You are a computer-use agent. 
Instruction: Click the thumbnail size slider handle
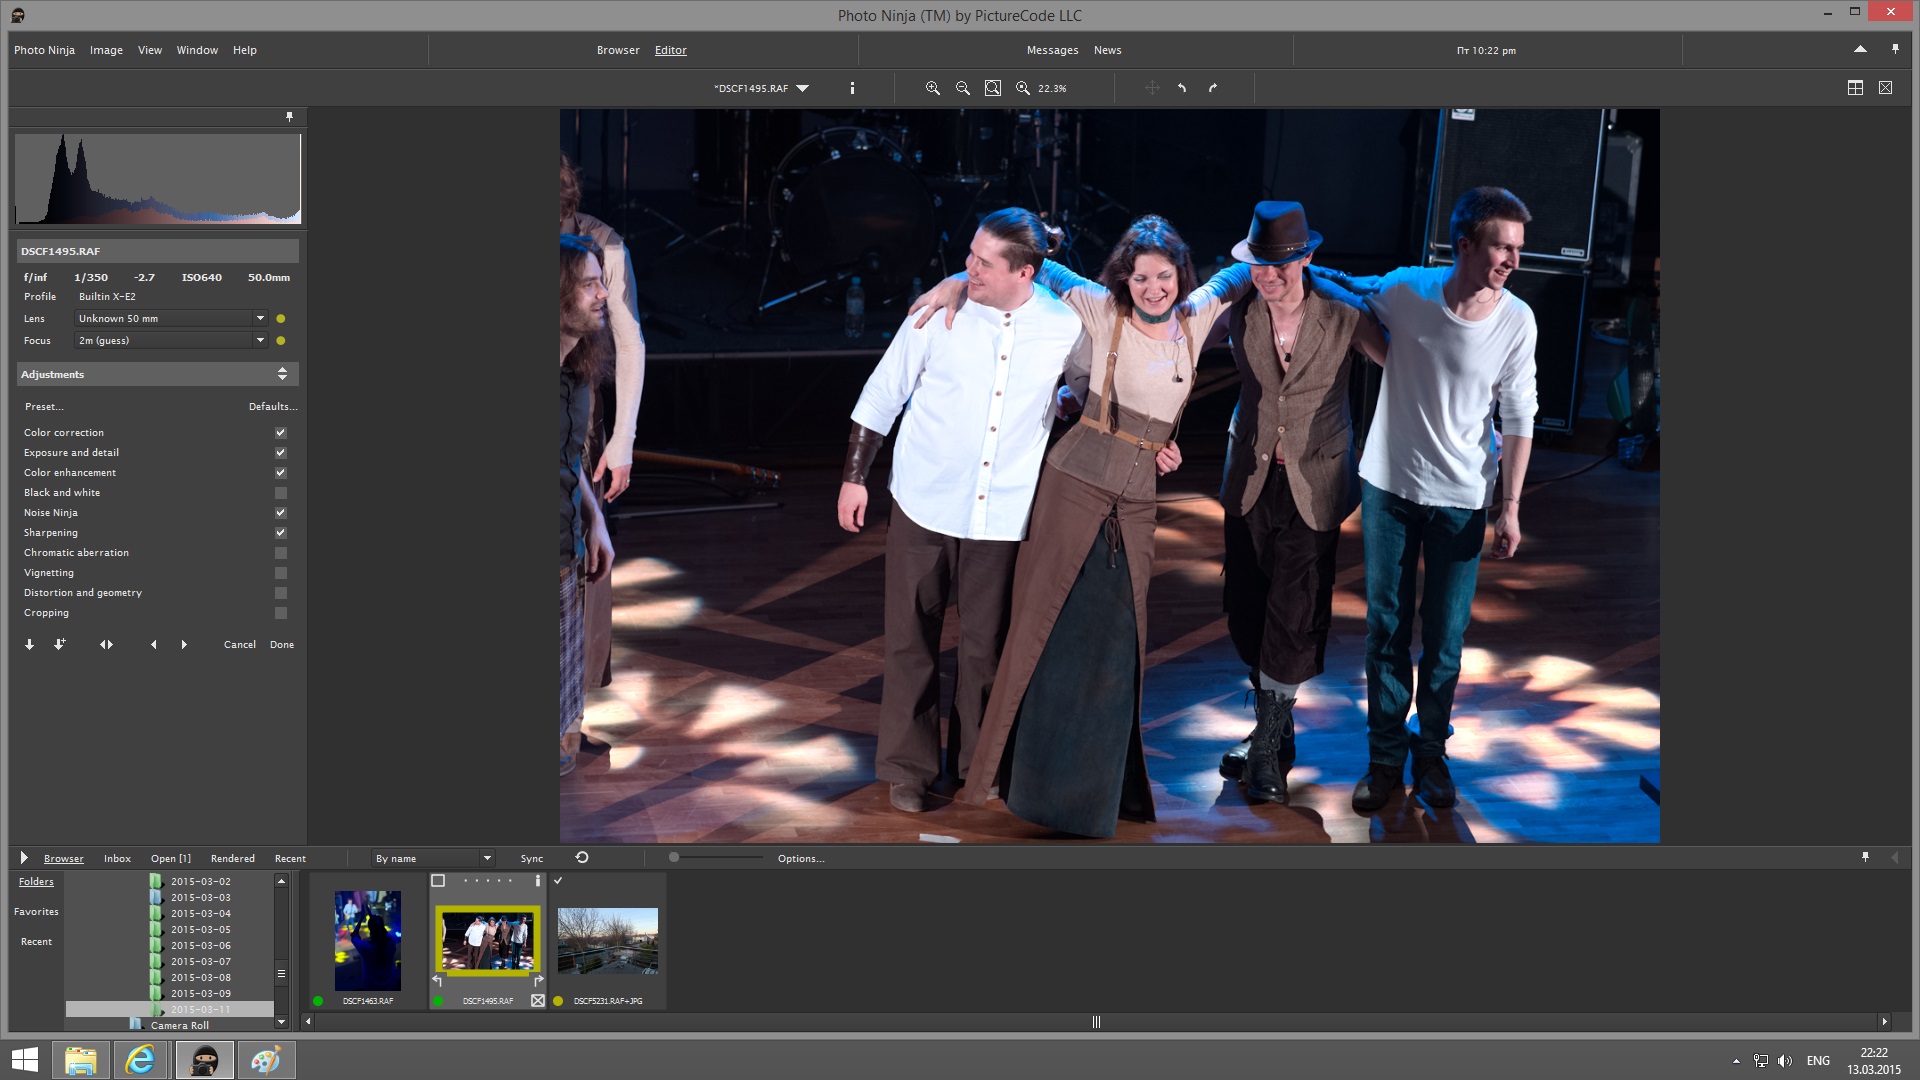(x=674, y=857)
